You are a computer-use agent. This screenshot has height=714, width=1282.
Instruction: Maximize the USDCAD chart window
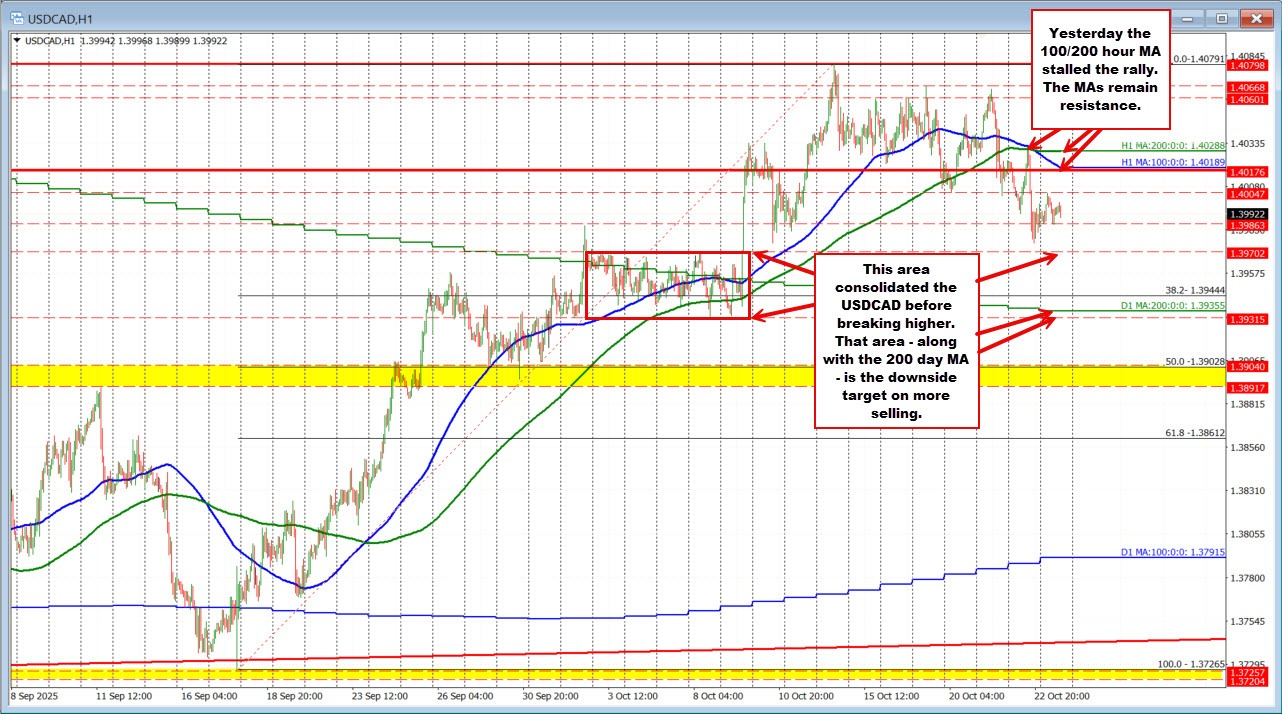tap(1221, 17)
